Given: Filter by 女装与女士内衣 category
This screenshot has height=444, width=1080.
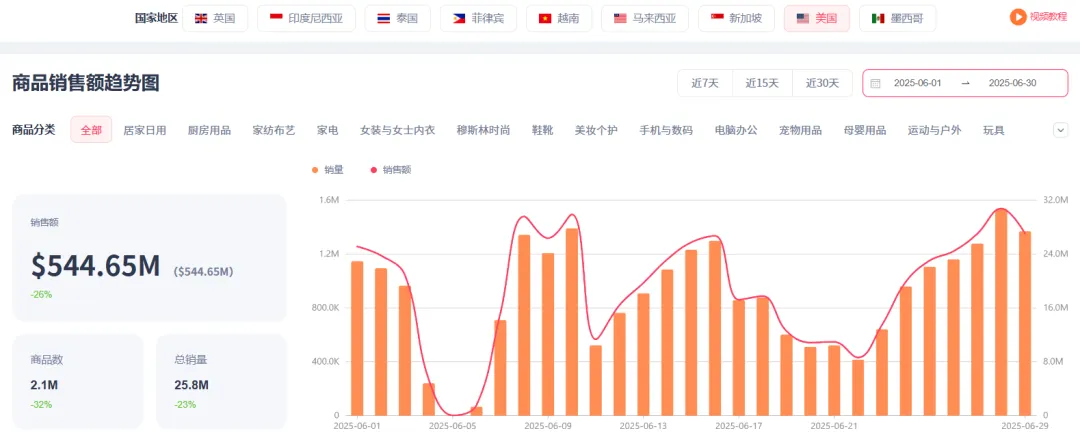Looking at the screenshot, I should point(397,130).
